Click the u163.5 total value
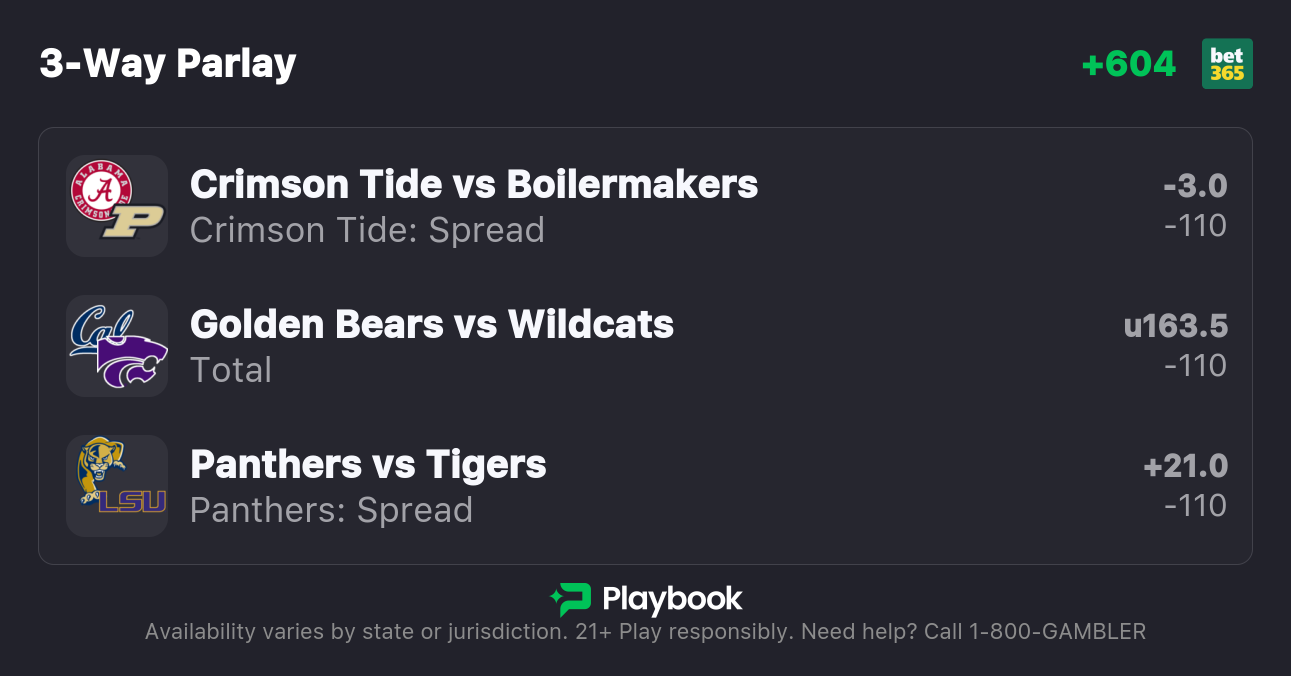1291x676 pixels. click(x=1175, y=326)
